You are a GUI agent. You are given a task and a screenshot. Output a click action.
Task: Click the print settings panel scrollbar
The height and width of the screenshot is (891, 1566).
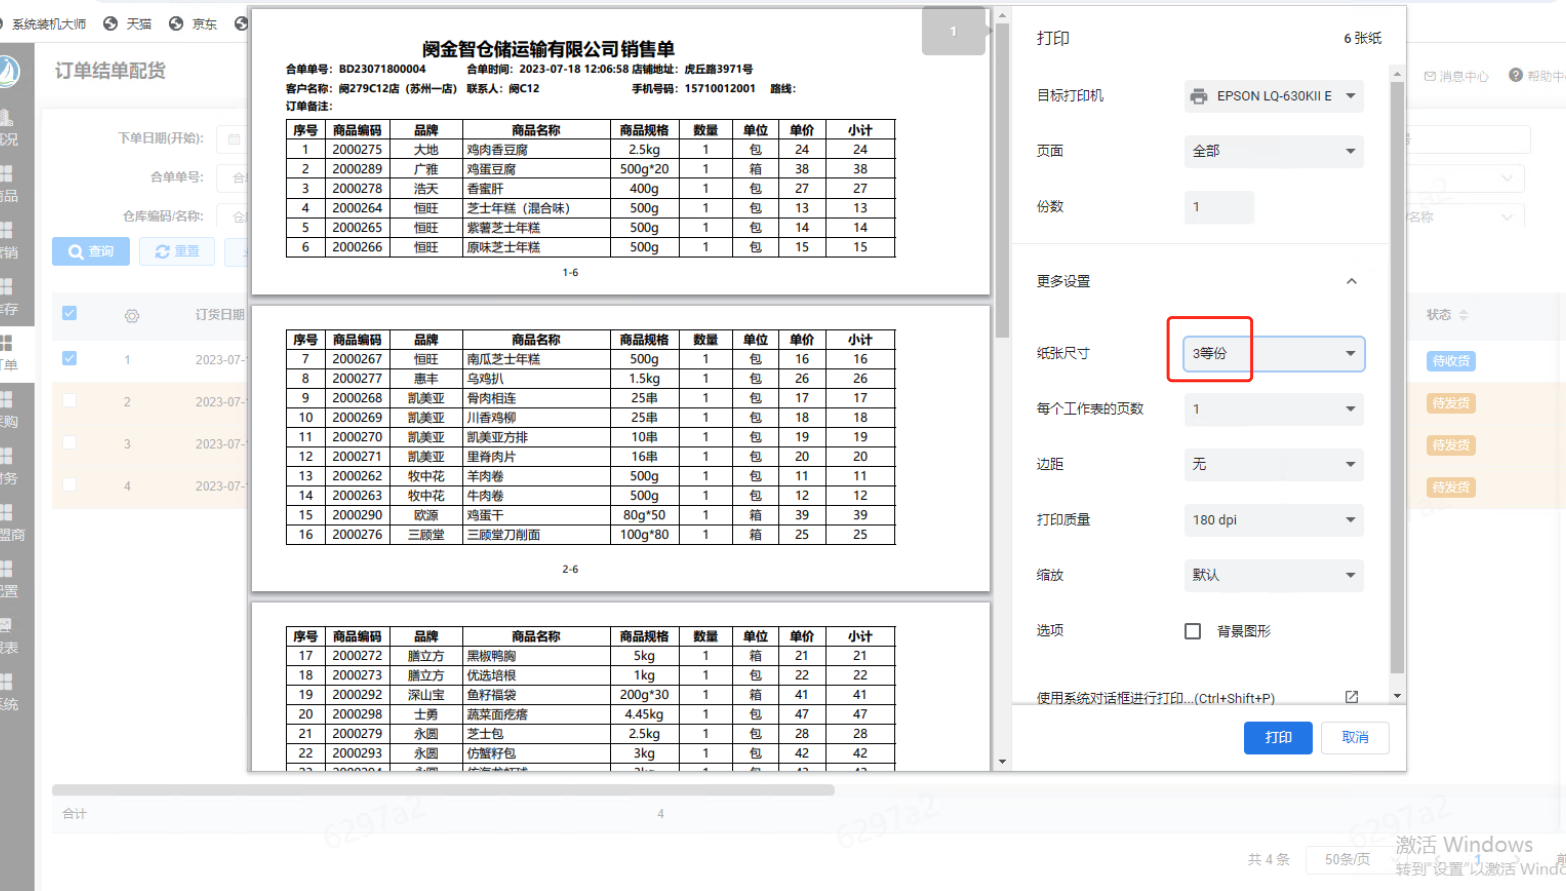click(x=1397, y=378)
